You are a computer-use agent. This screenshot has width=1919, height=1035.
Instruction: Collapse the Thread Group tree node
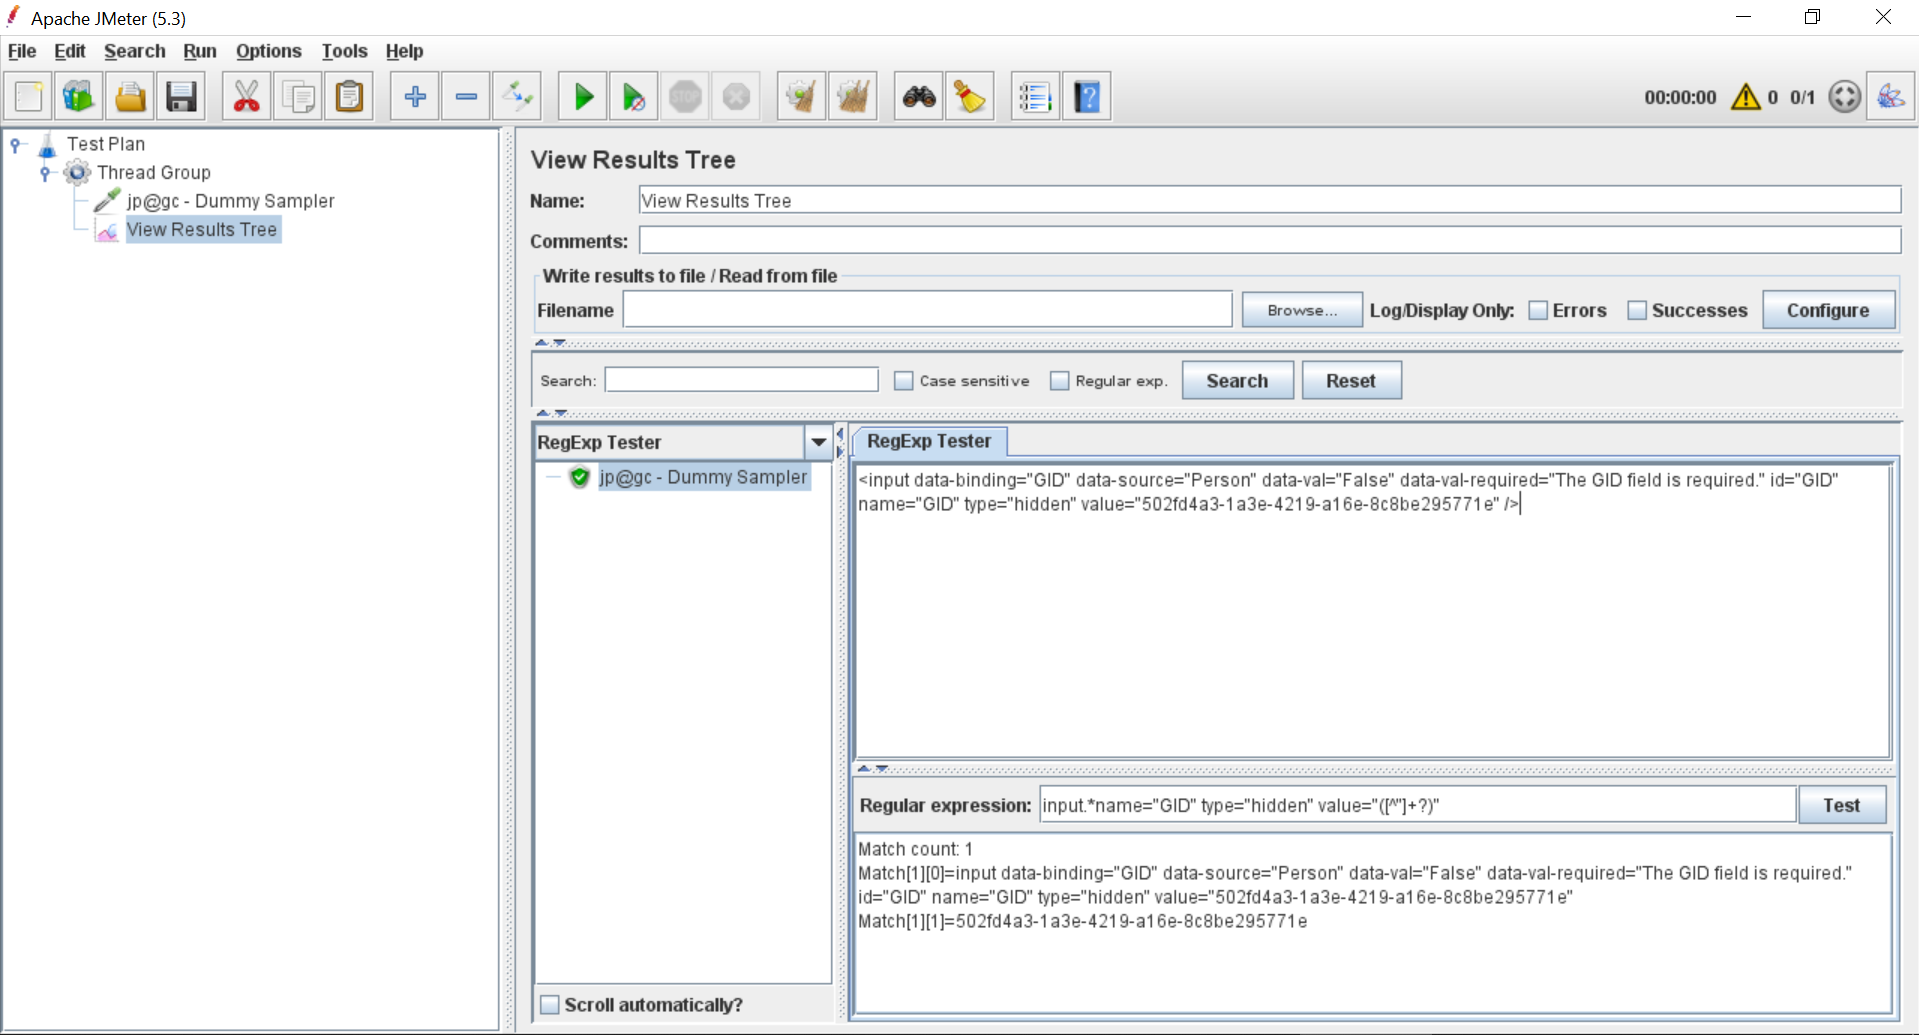point(45,173)
